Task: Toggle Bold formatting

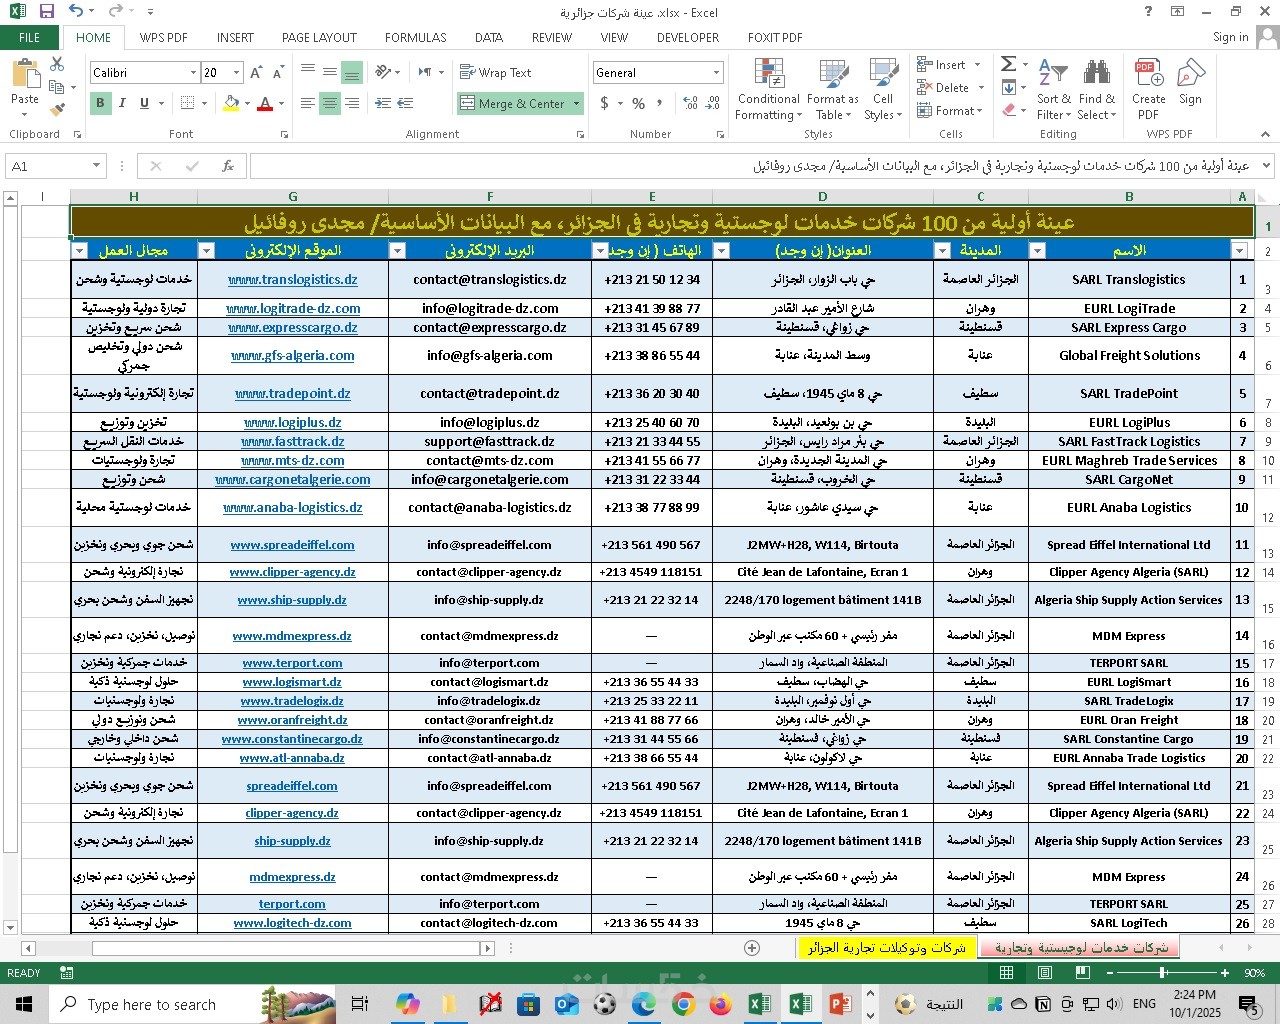Action: [x=100, y=103]
